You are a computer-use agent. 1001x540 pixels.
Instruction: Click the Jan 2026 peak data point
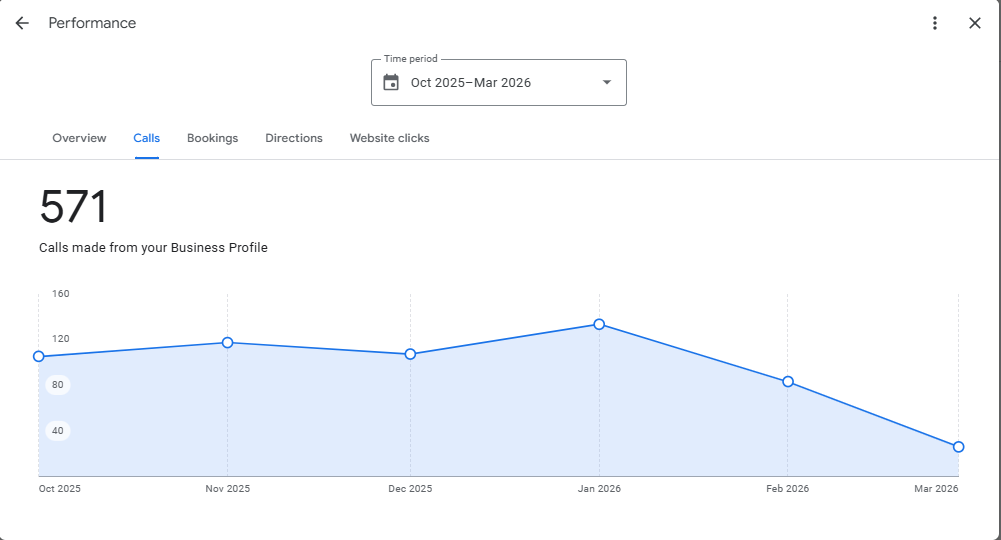tap(599, 324)
